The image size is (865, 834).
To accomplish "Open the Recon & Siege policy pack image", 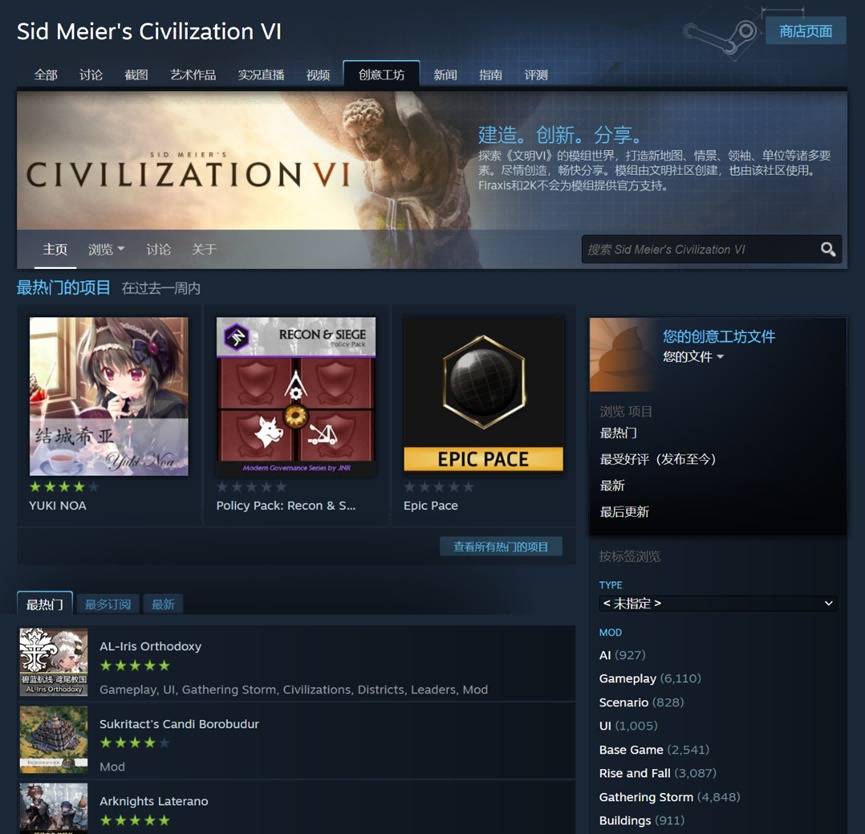I will click(296, 396).
